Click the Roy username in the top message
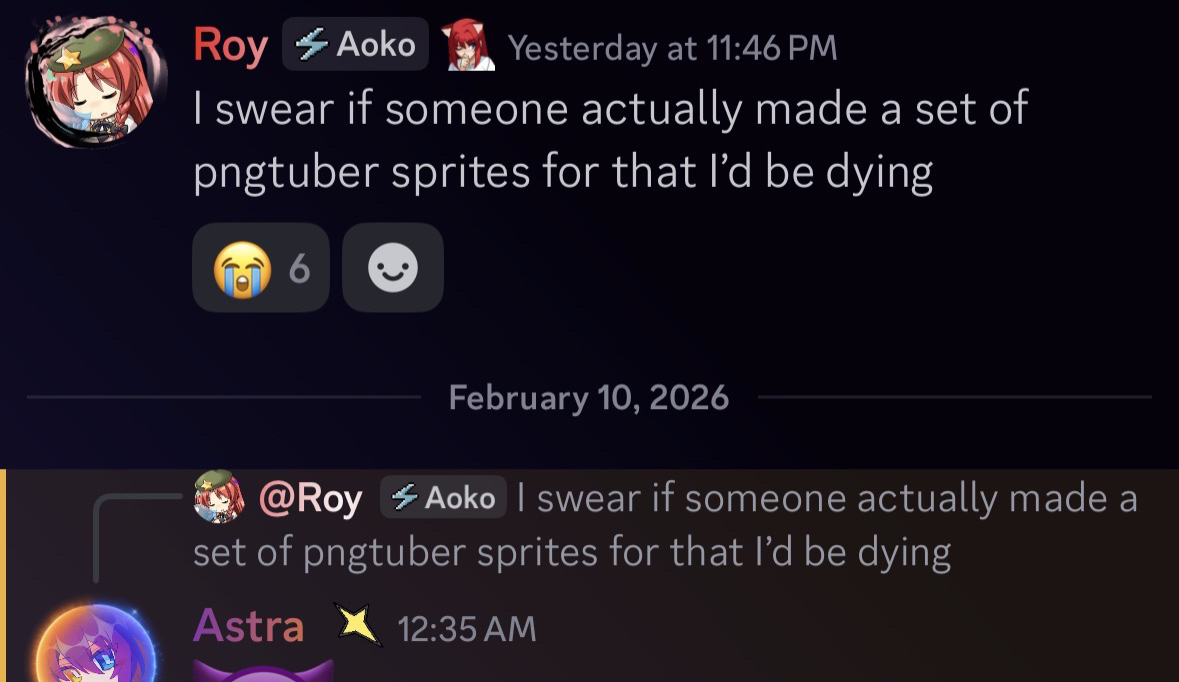Image resolution: width=1179 pixels, height=682 pixels. 231,46
